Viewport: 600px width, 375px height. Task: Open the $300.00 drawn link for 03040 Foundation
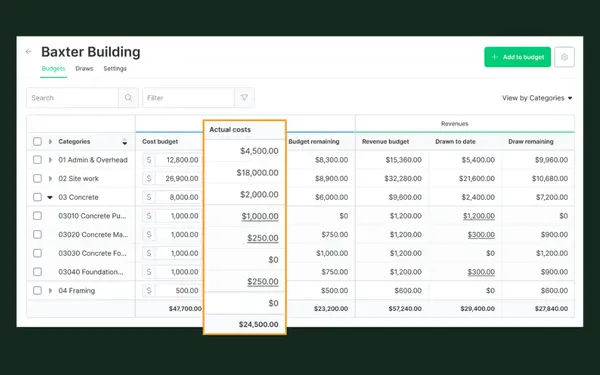(x=481, y=272)
